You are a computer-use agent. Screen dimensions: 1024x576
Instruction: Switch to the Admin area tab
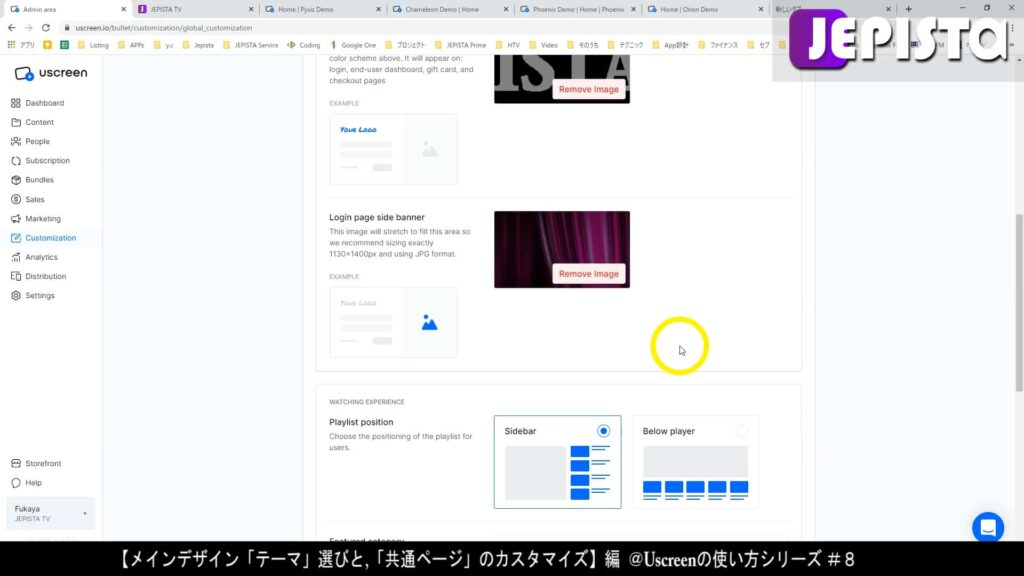pyautogui.click(x=67, y=9)
